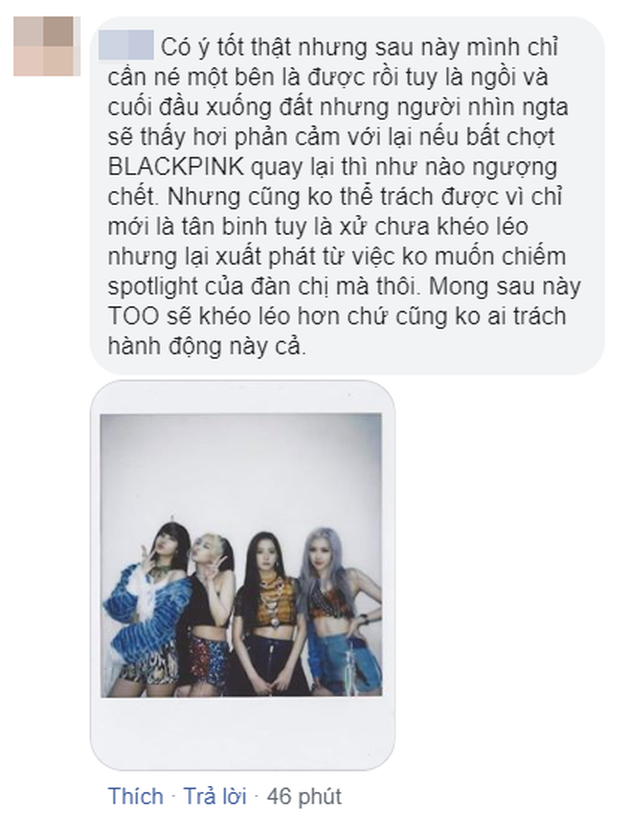
Task: Click the last line "hành động này cả."
Action: pyautogui.click(x=207, y=346)
